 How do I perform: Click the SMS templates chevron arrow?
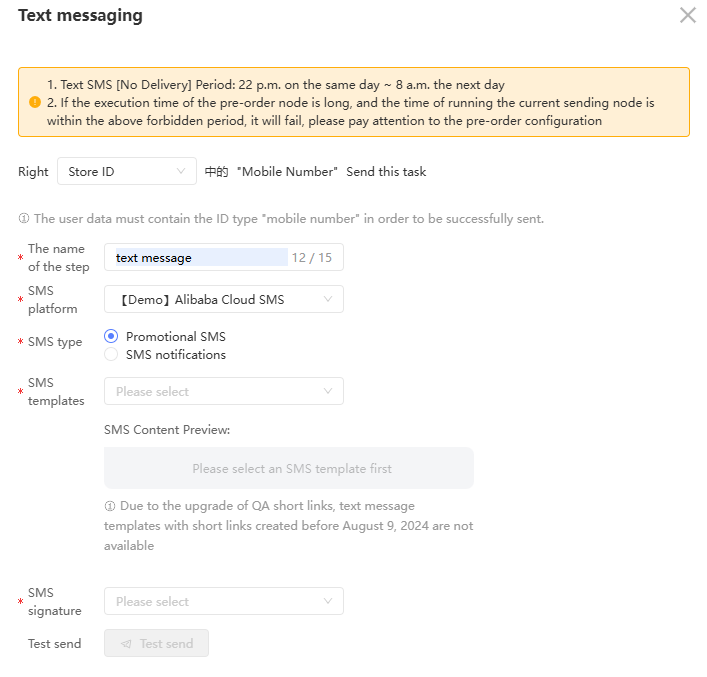point(328,391)
